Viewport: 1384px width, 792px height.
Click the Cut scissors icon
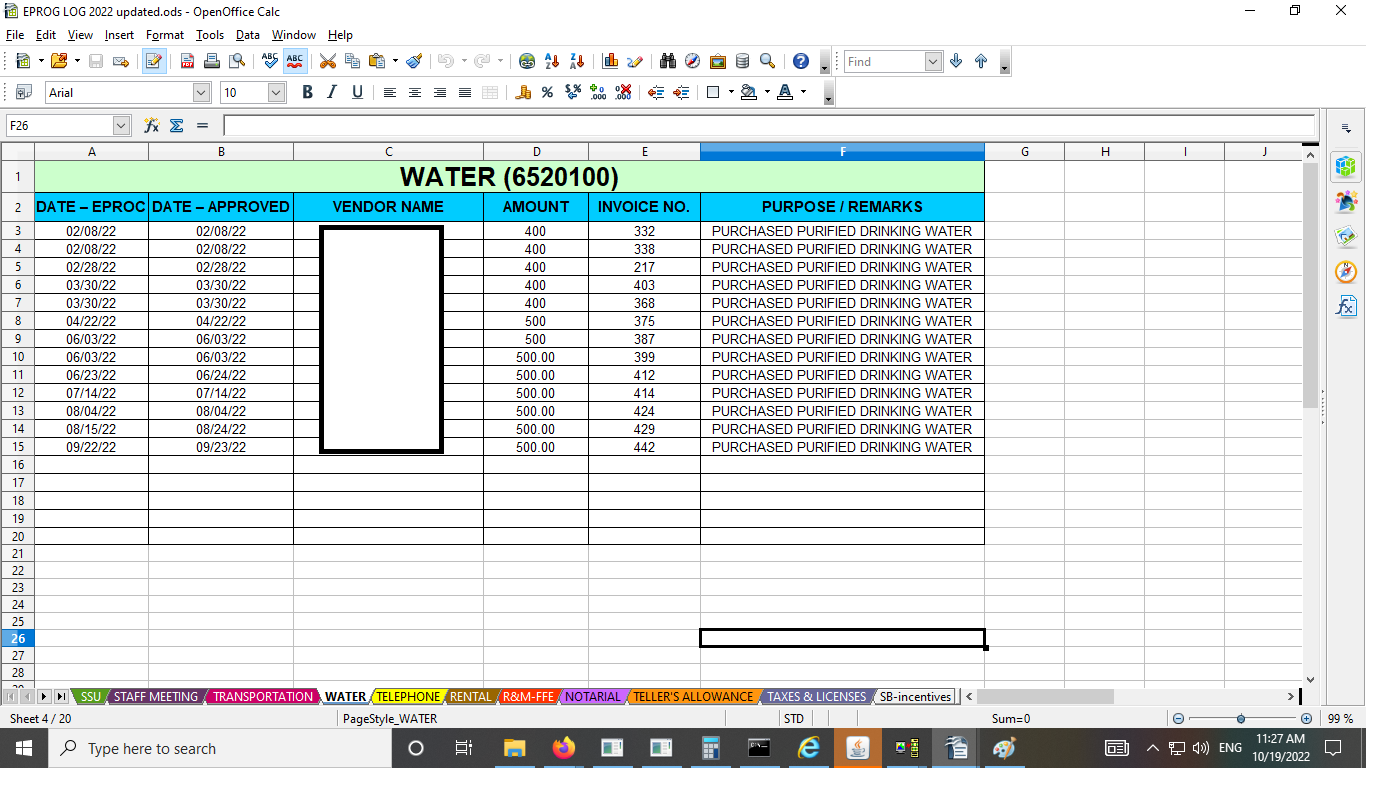[327, 61]
